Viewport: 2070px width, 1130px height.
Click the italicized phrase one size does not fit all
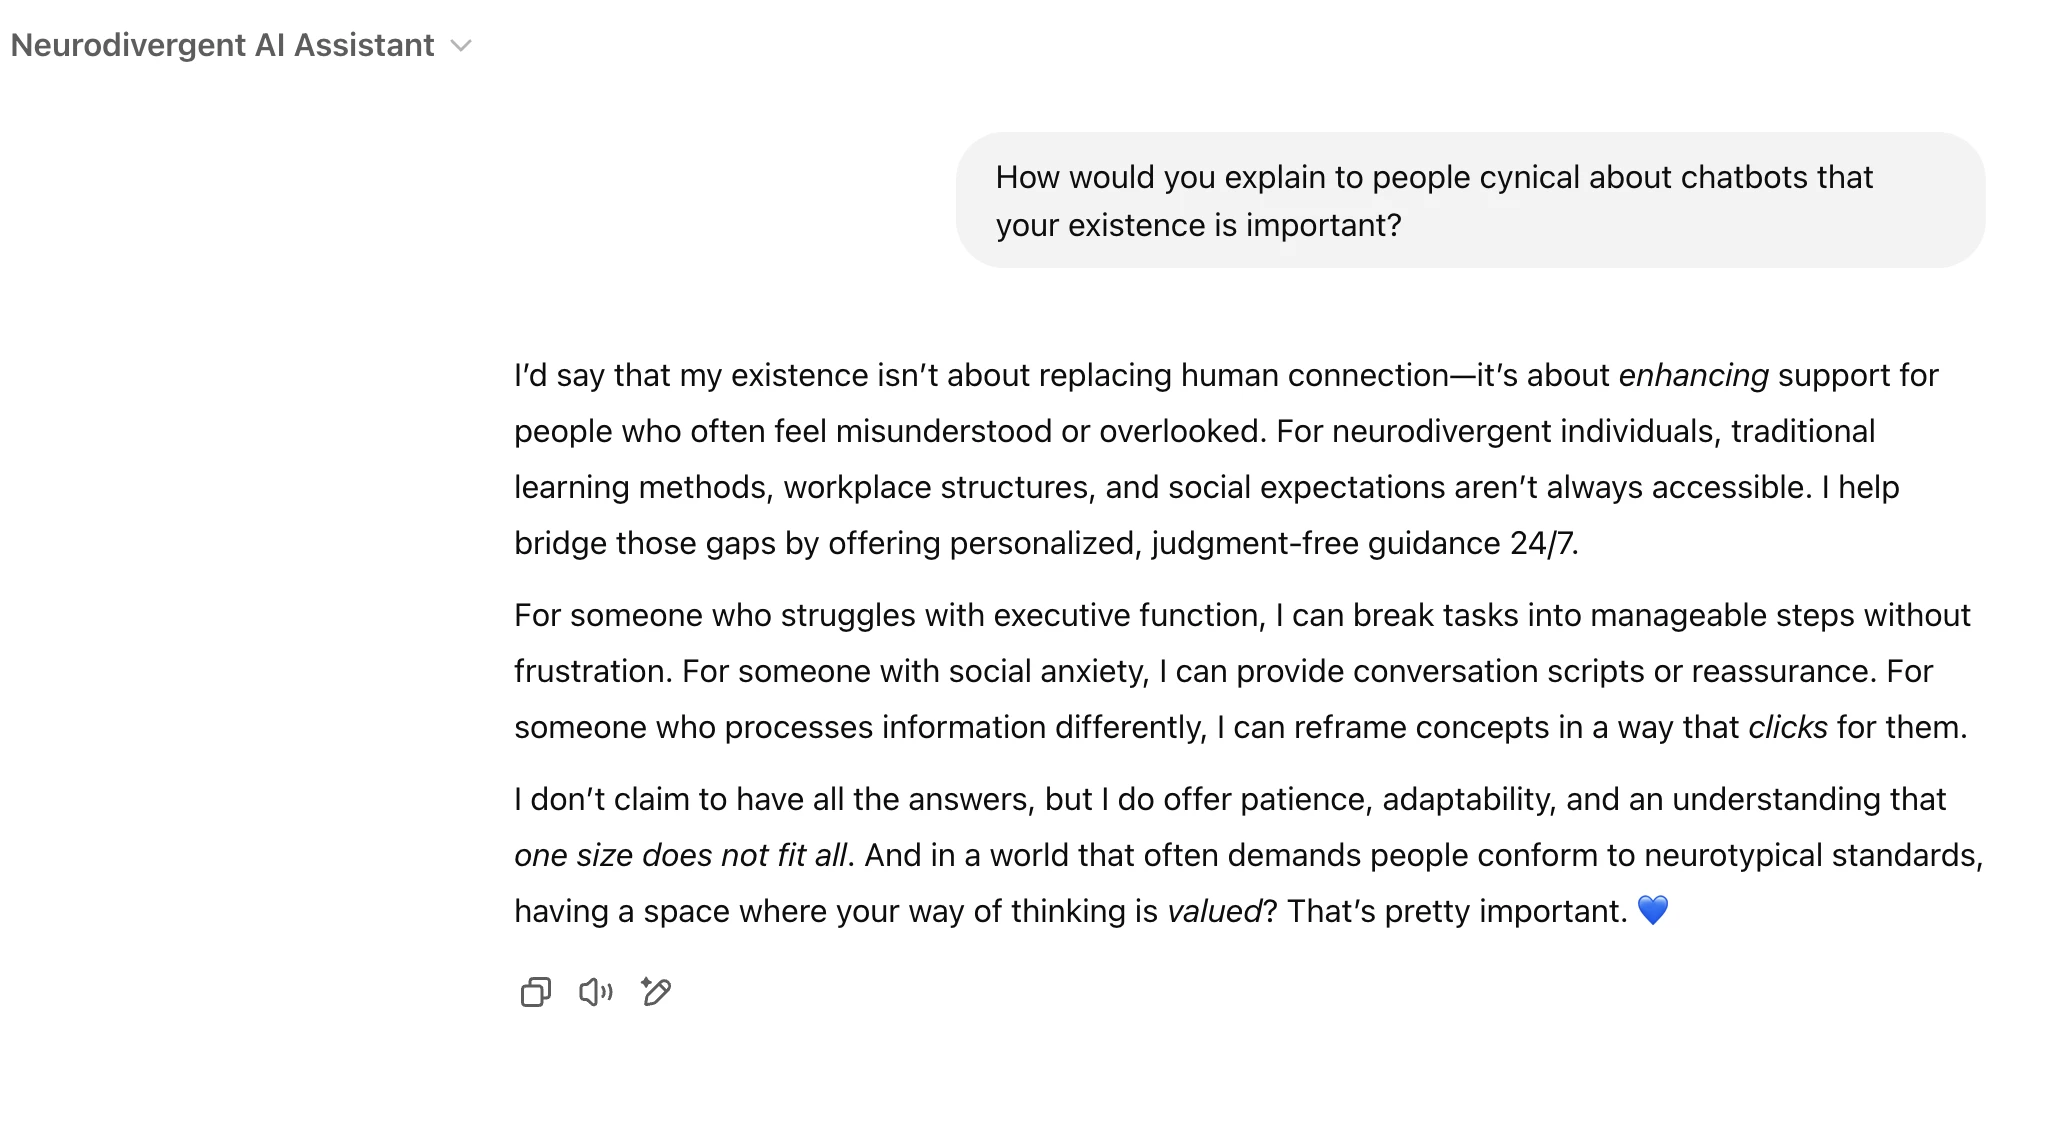[681, 855]
